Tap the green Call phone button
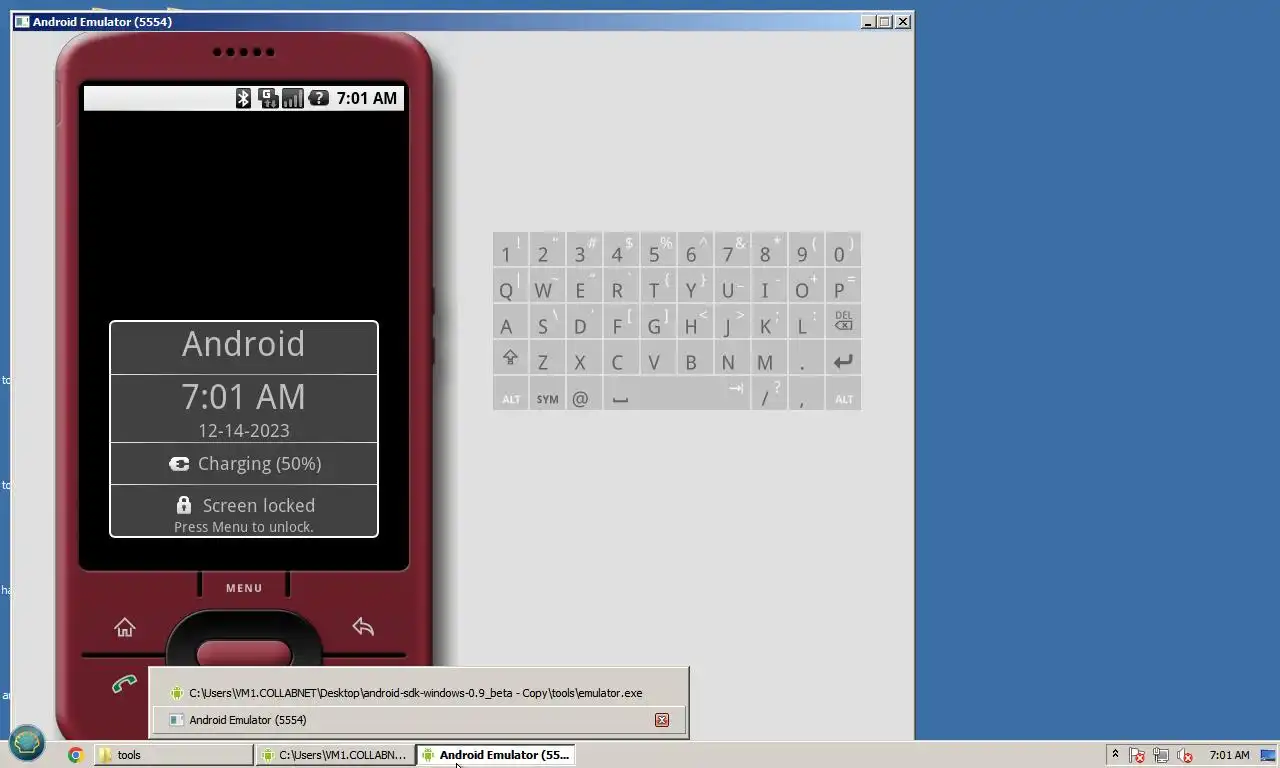The width and height of the screenshot is (1280, 768). tap(124, 684)
